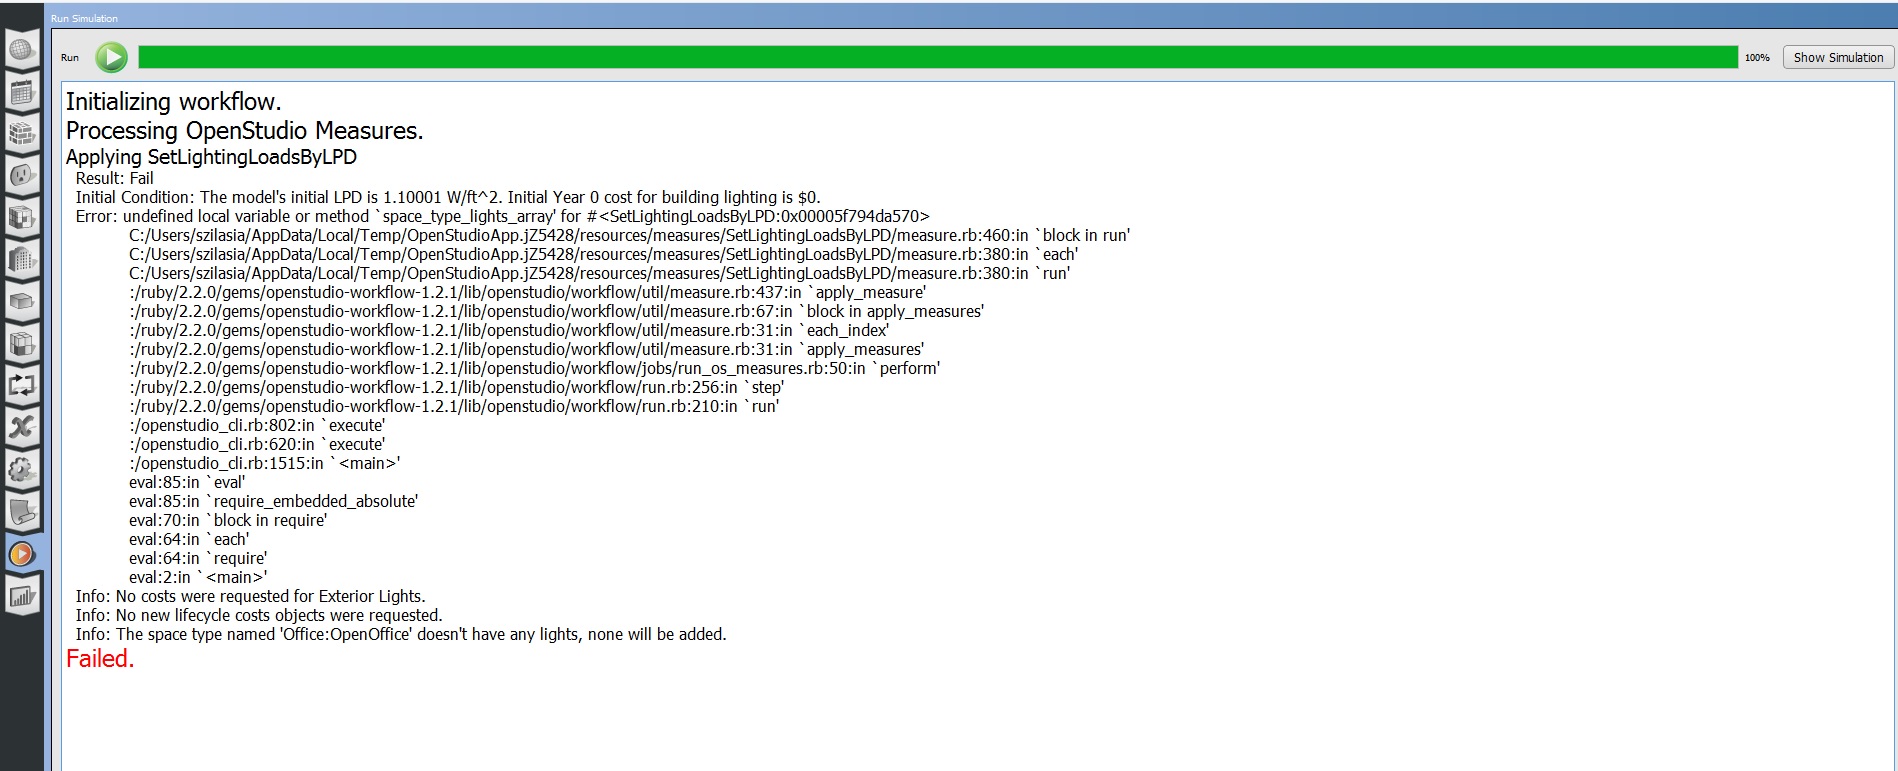The width and height of the screenshot is (1898, 771).
Task: Click the 'Initializing workflow.' line
Action: [x=174, y=102]
